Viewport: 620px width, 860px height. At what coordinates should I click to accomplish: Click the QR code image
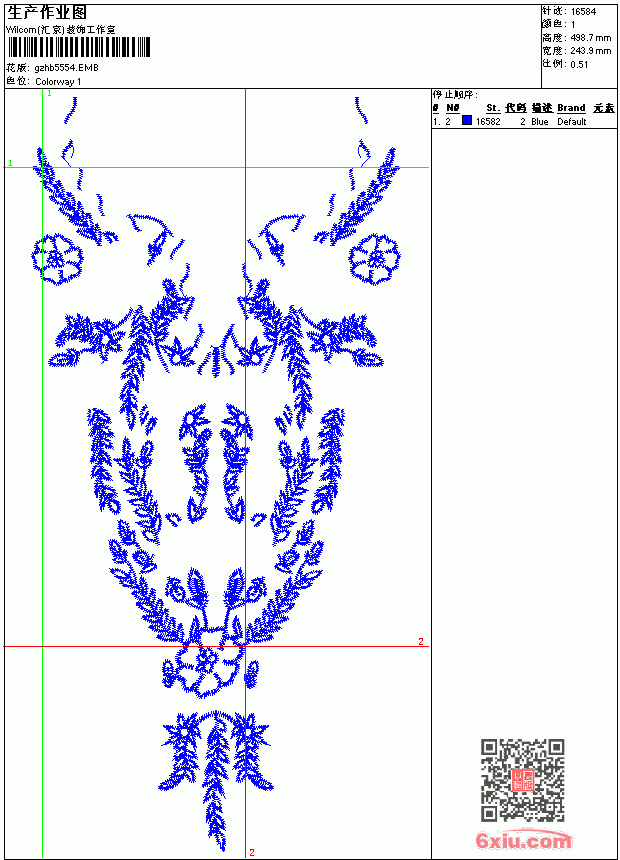click(x=522, y=780)
